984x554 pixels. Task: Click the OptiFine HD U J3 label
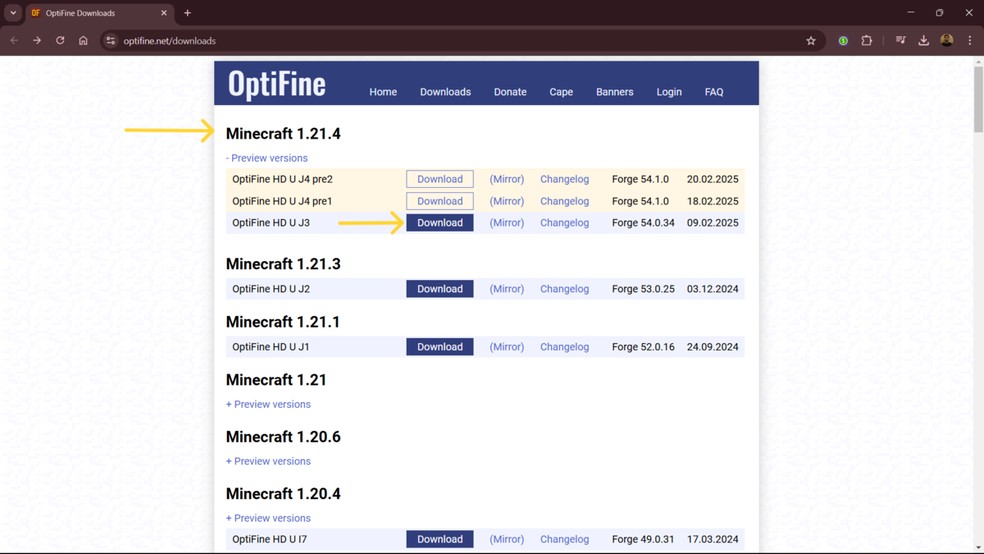270,223
